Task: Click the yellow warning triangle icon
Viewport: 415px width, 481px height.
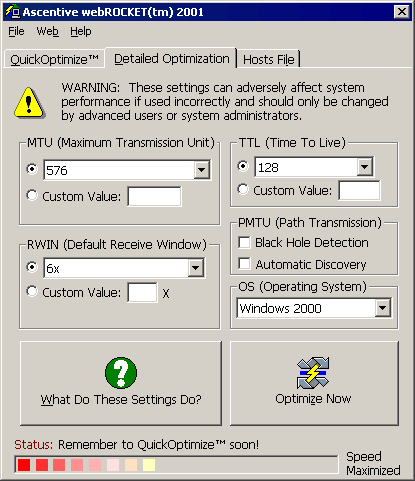Action: click(29, 103)
